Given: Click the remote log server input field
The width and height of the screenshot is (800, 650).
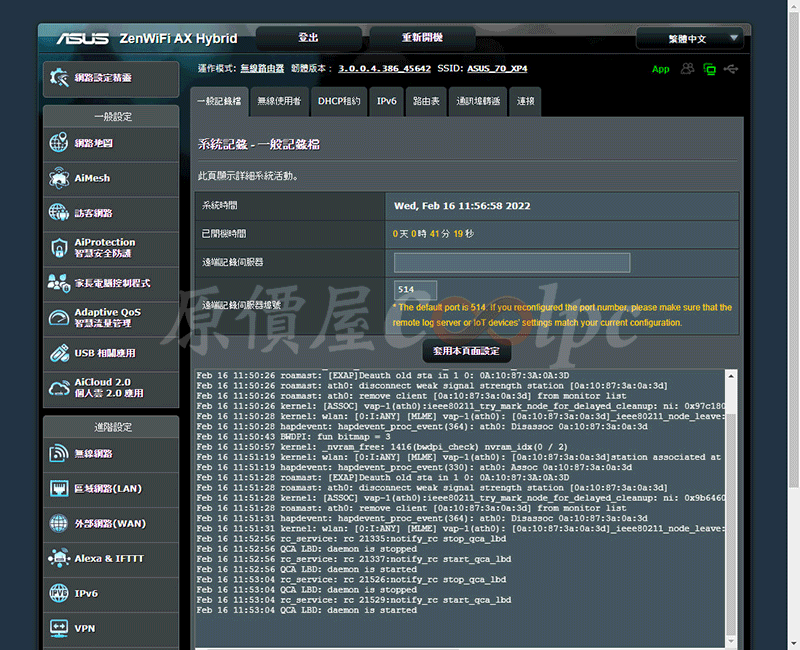Looking at the screenshot, I should (512, 262).
